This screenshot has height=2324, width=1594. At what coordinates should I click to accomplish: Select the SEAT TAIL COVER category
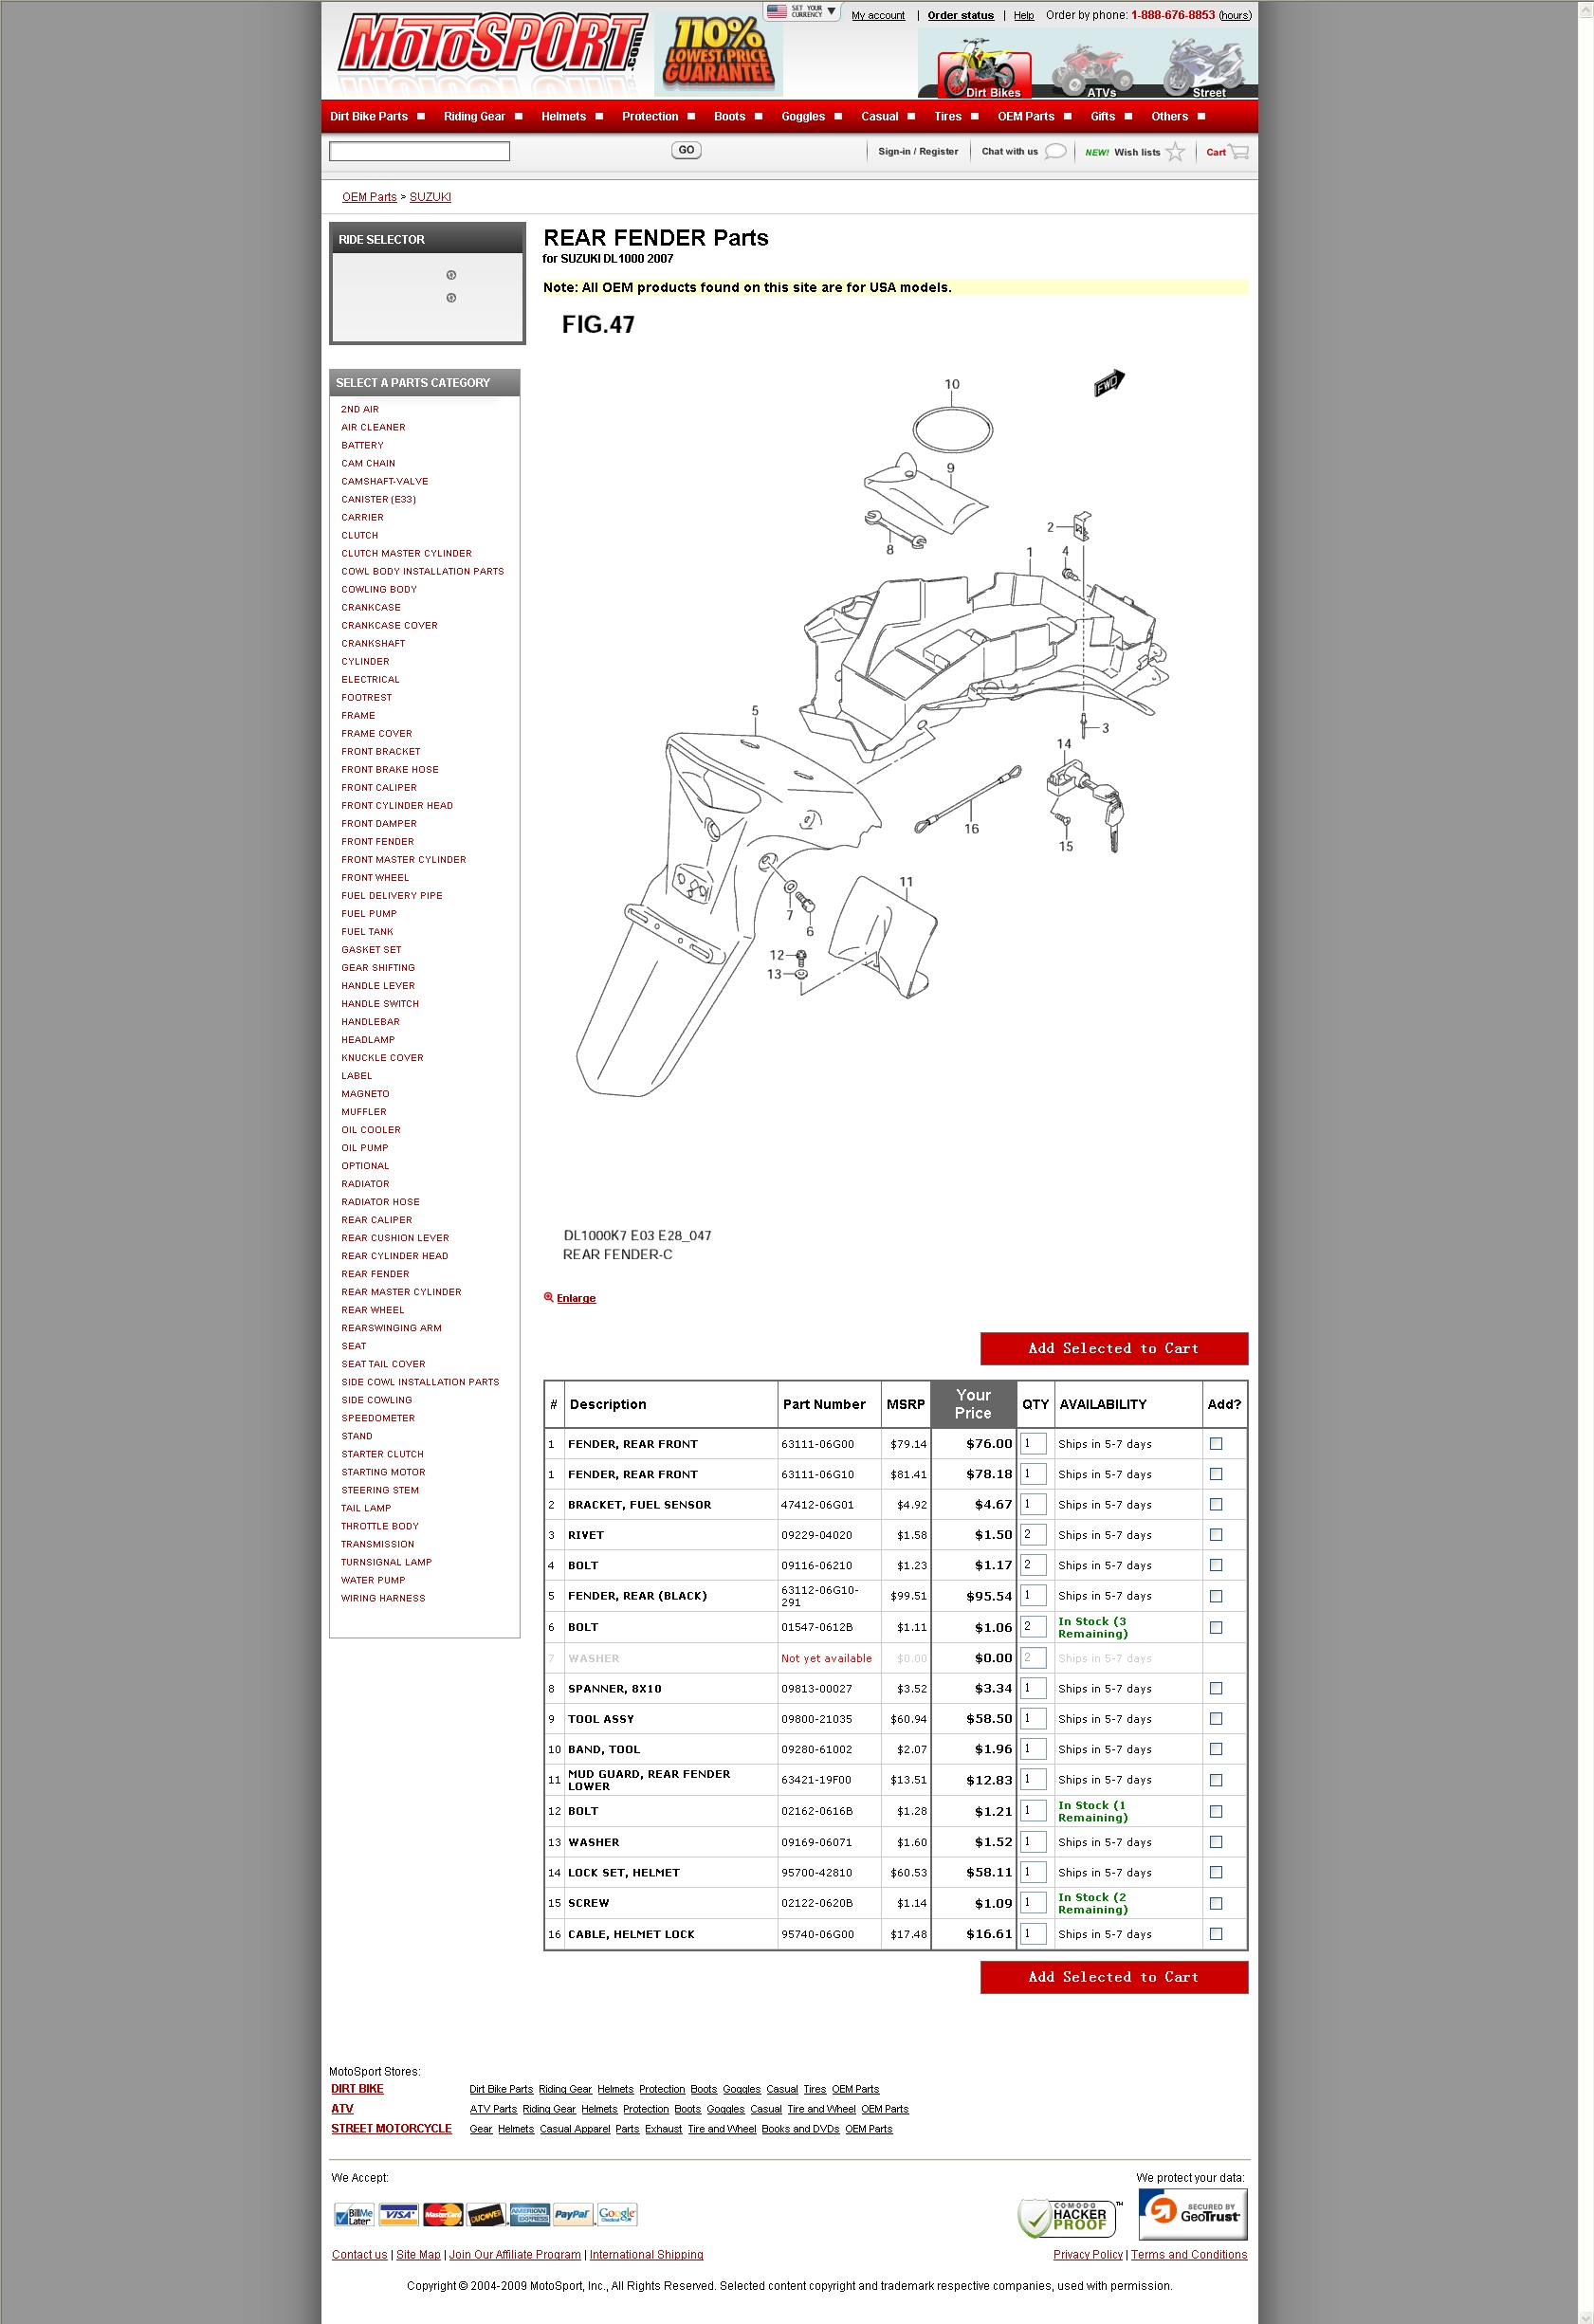pos(383,1364)
